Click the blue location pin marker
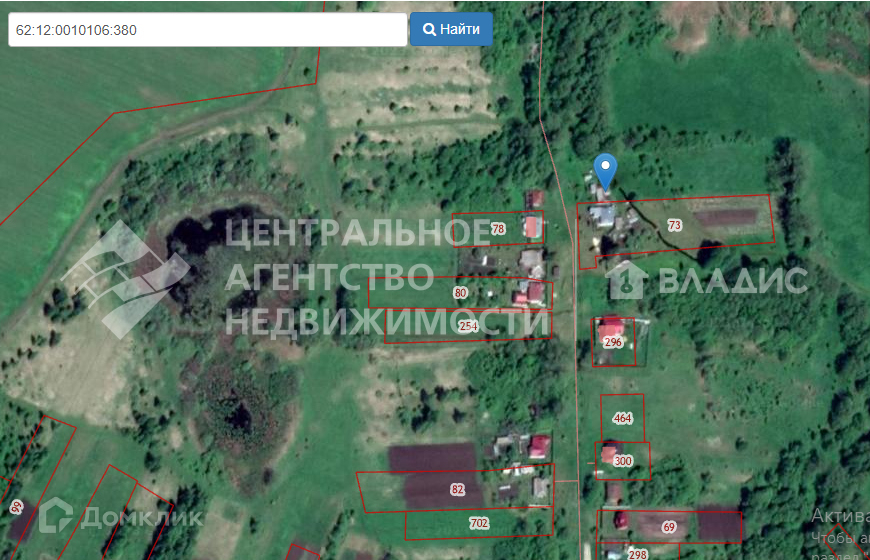The width and height of the screenshot is (870, 560). click(x=605, y=172)
